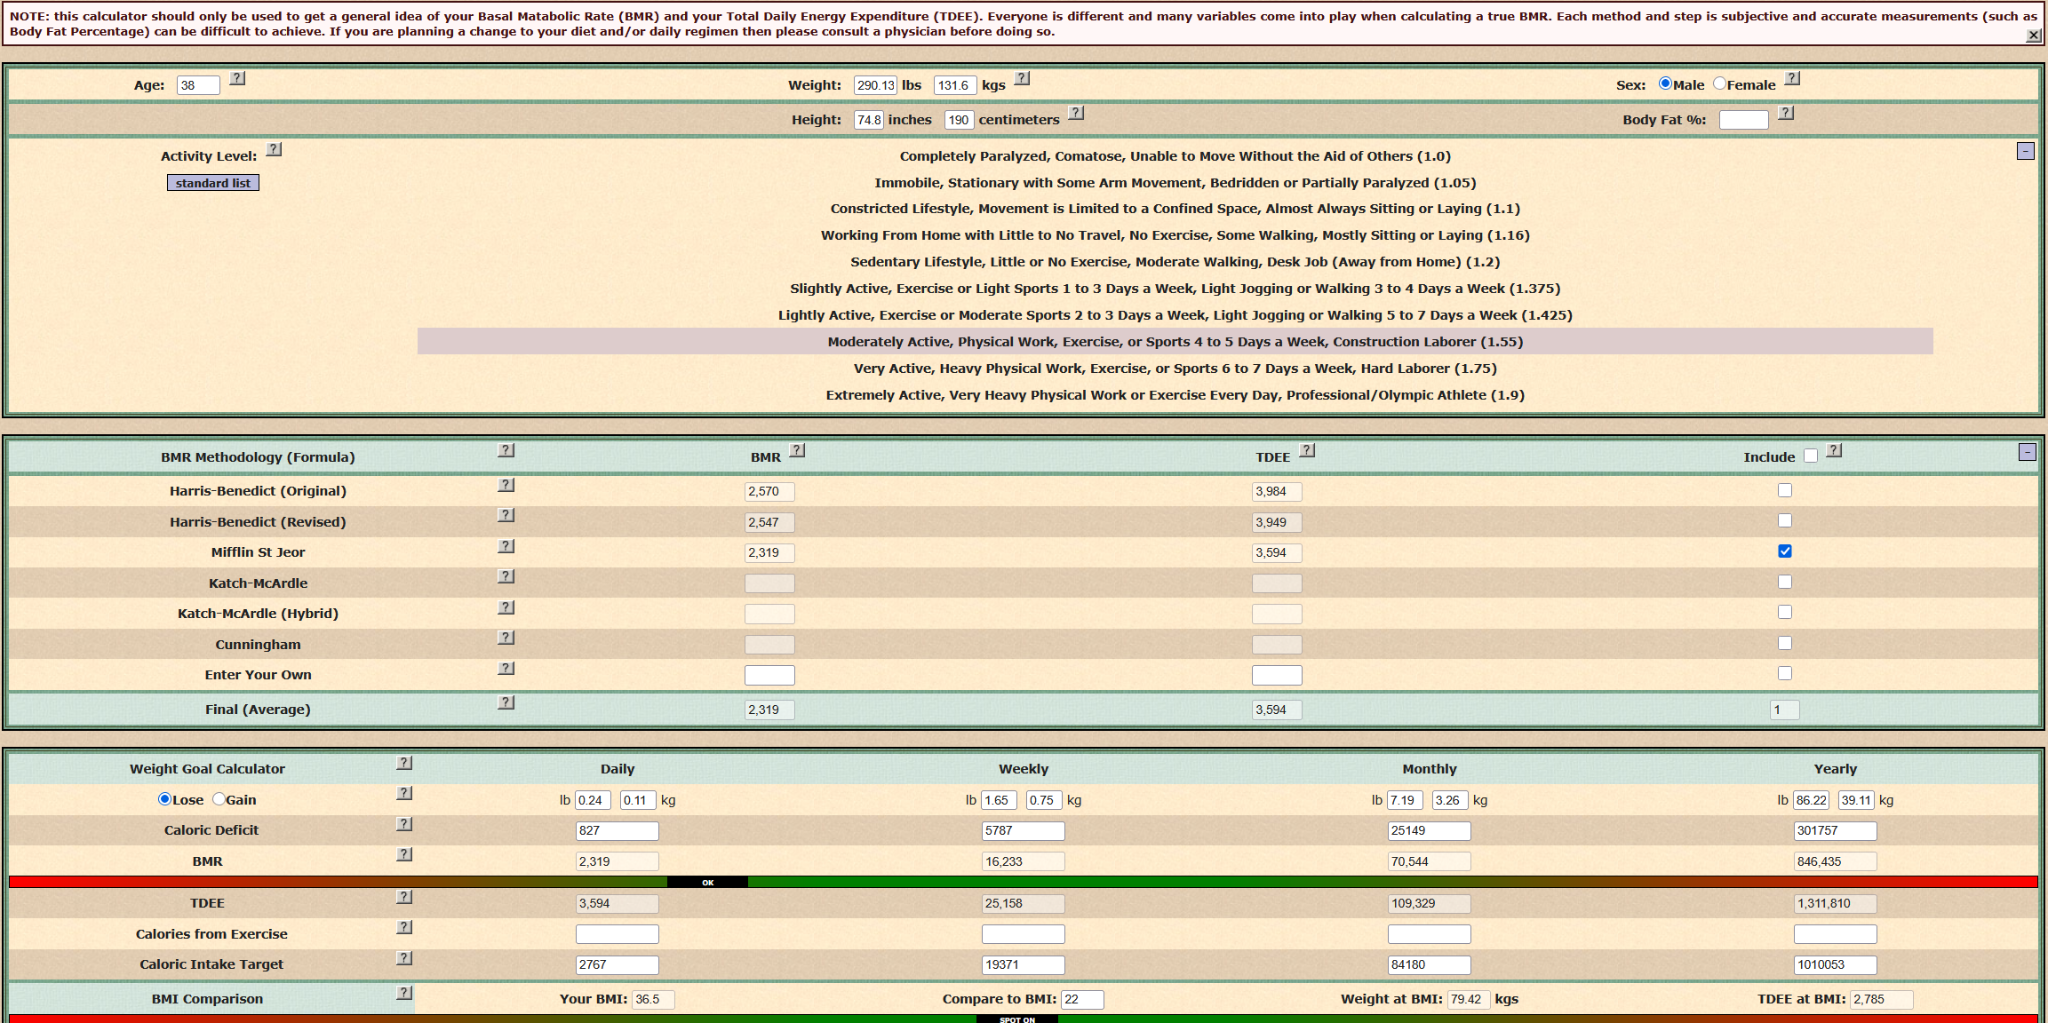2048x1023 pixels.
Task: Click the Body Fat % input field
Action: pyautogui.click(x=1743, y=120)
